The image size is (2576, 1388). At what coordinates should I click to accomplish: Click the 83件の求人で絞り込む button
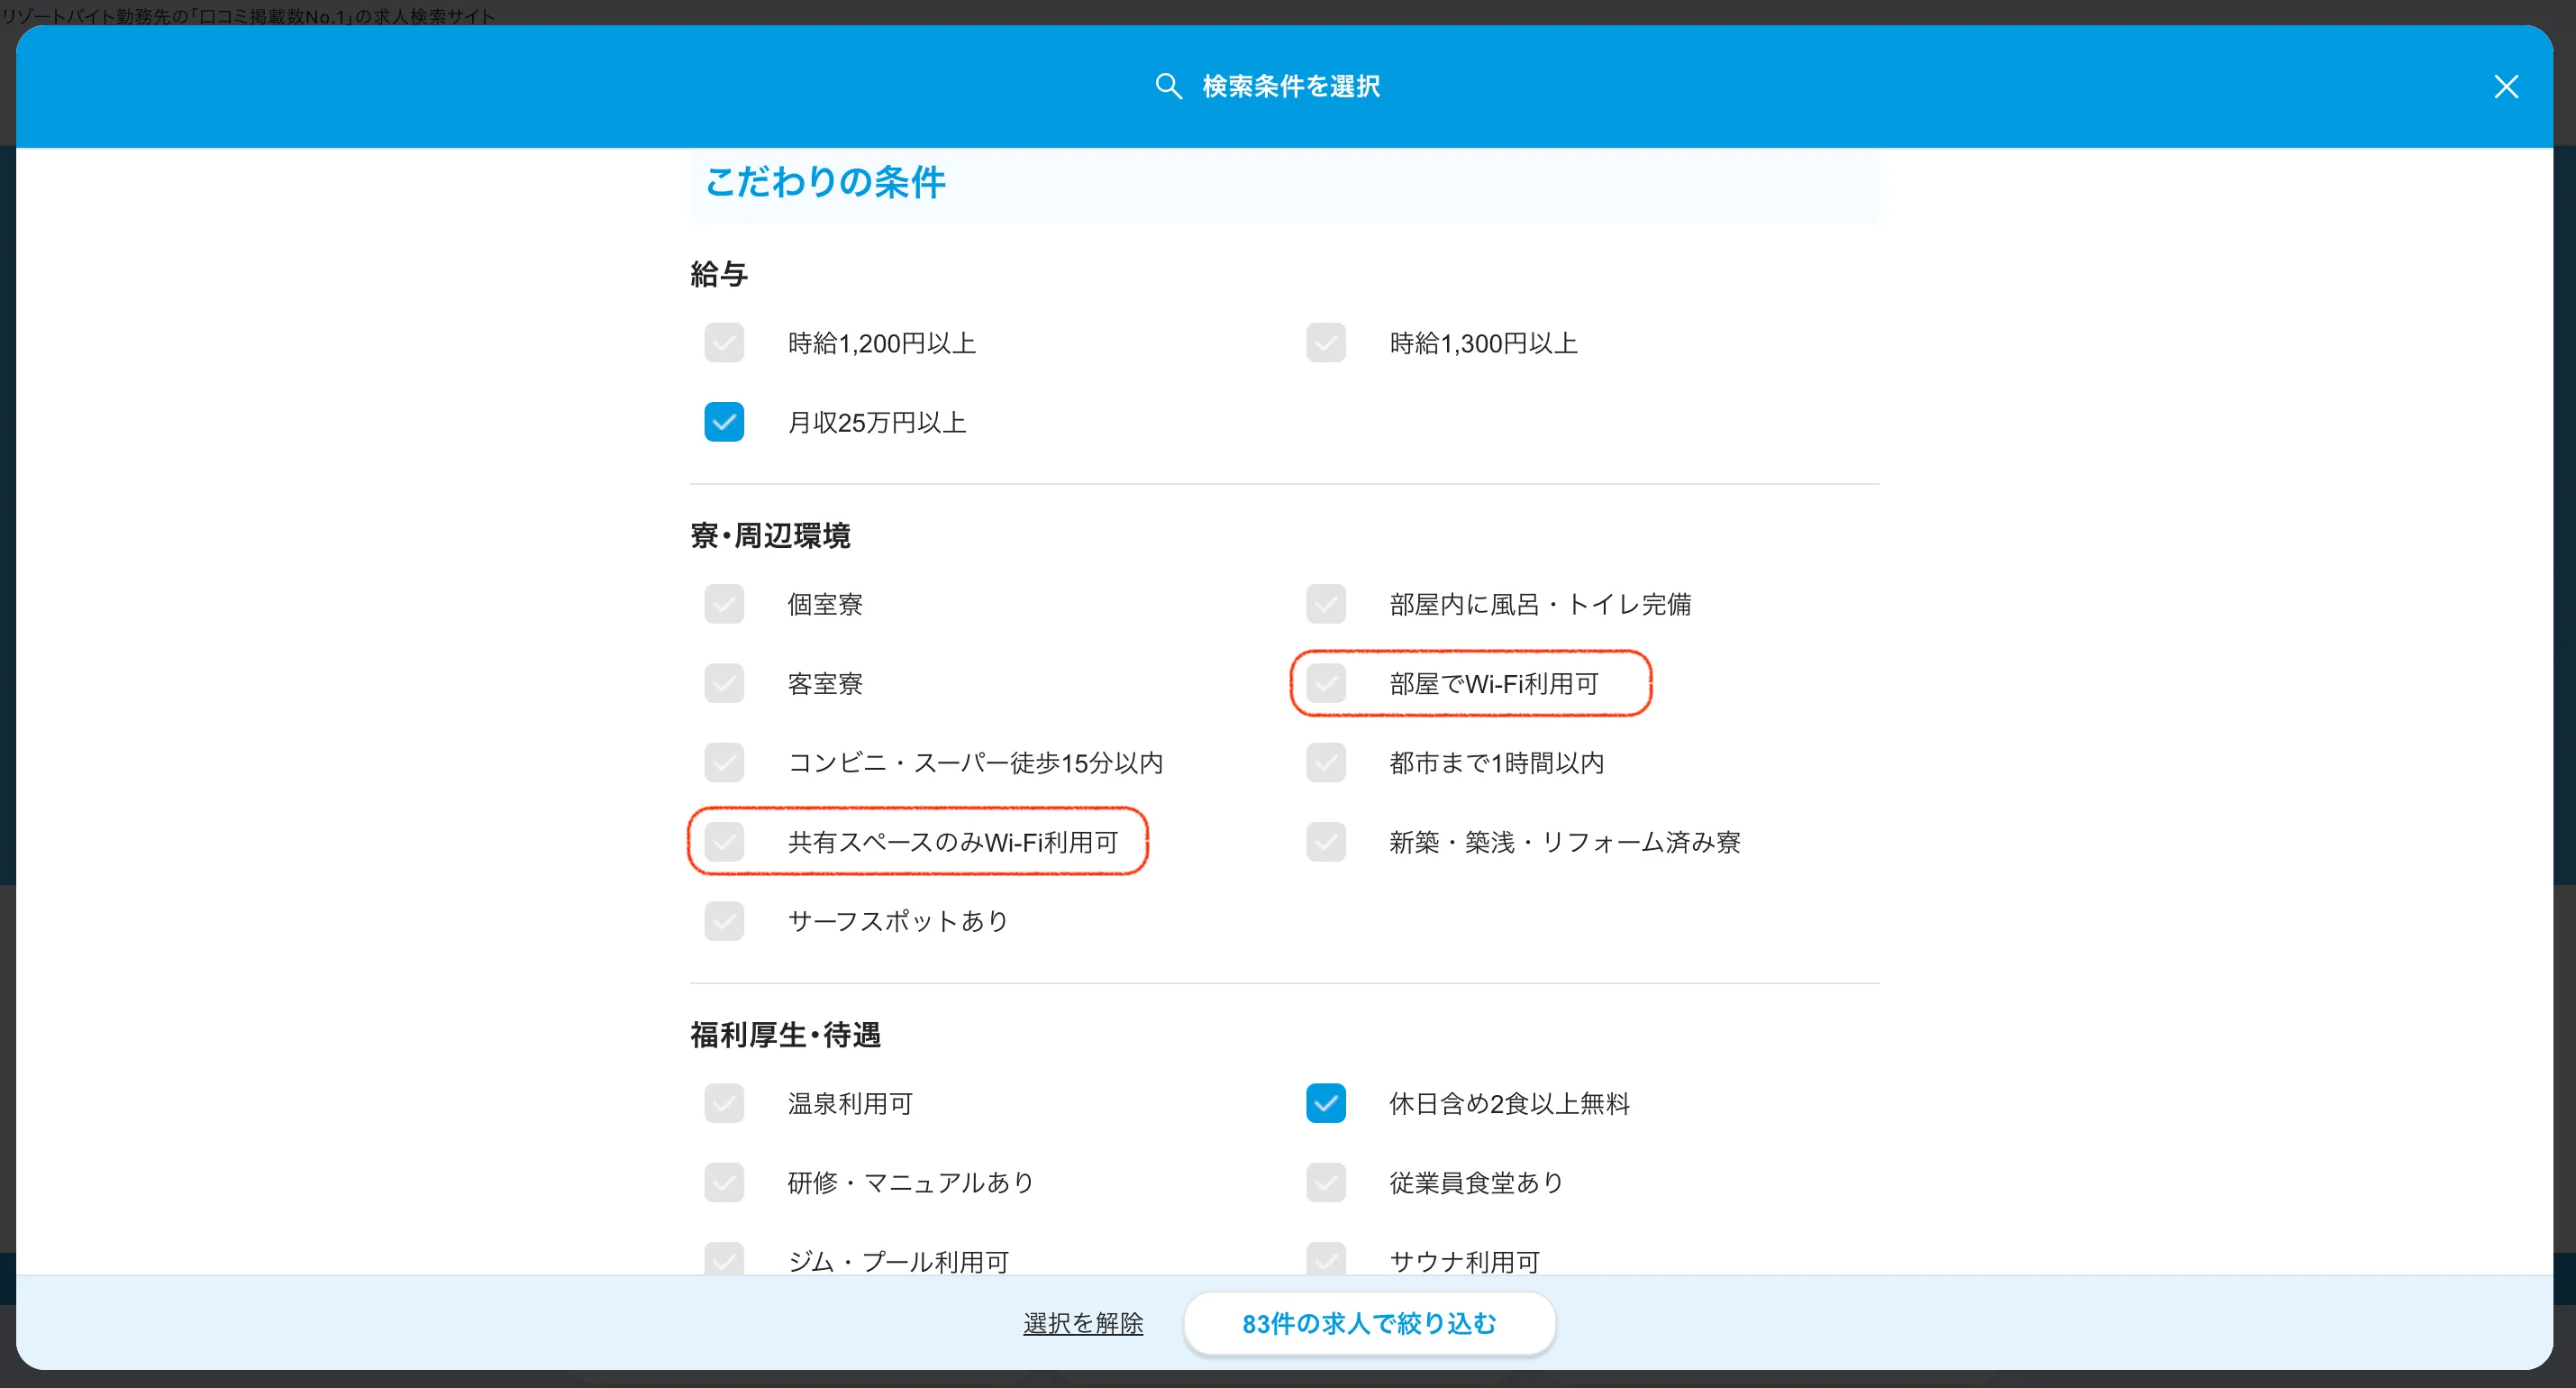[x=1368, y=1323]
